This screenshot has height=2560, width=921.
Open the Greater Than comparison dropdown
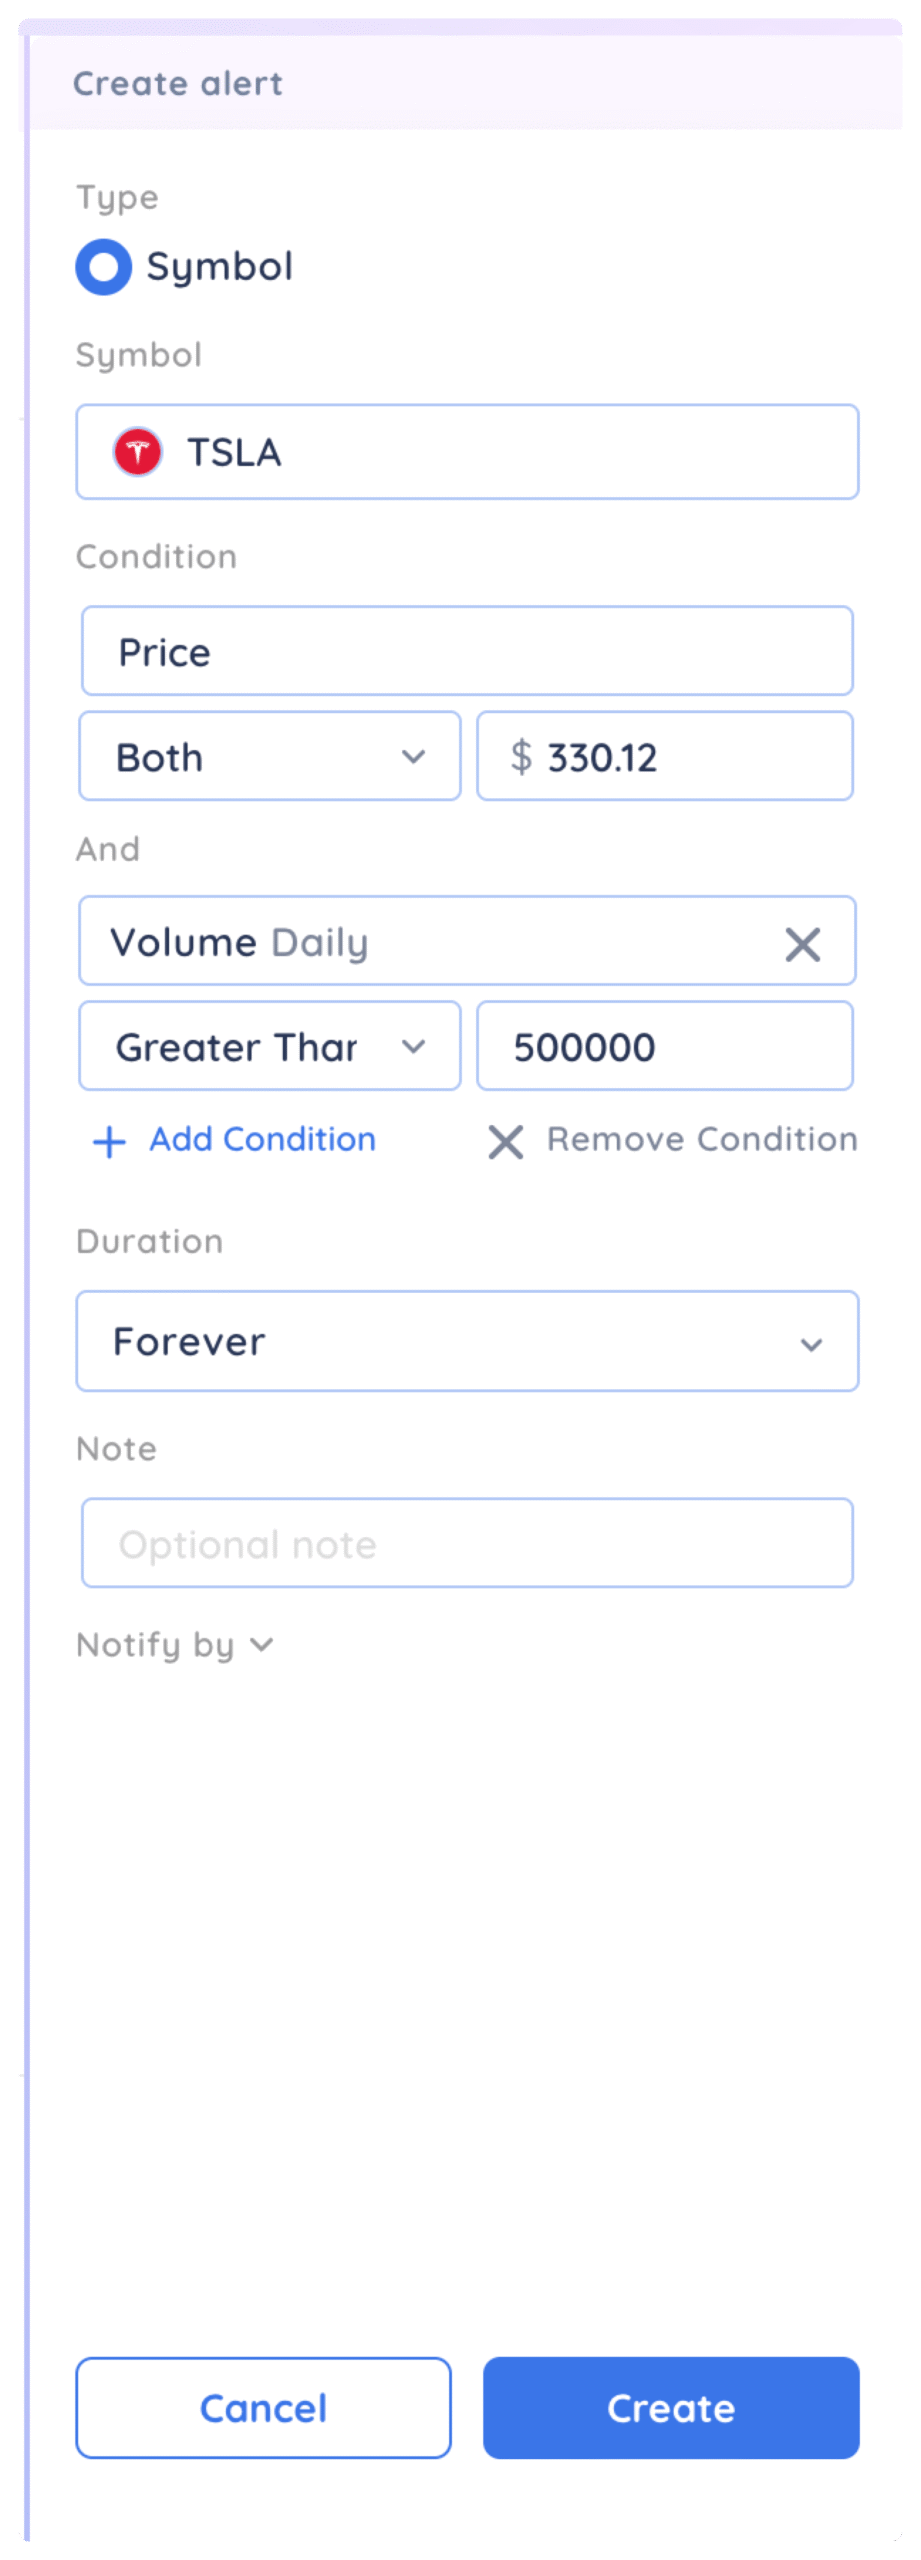(x=270, y=1047)
